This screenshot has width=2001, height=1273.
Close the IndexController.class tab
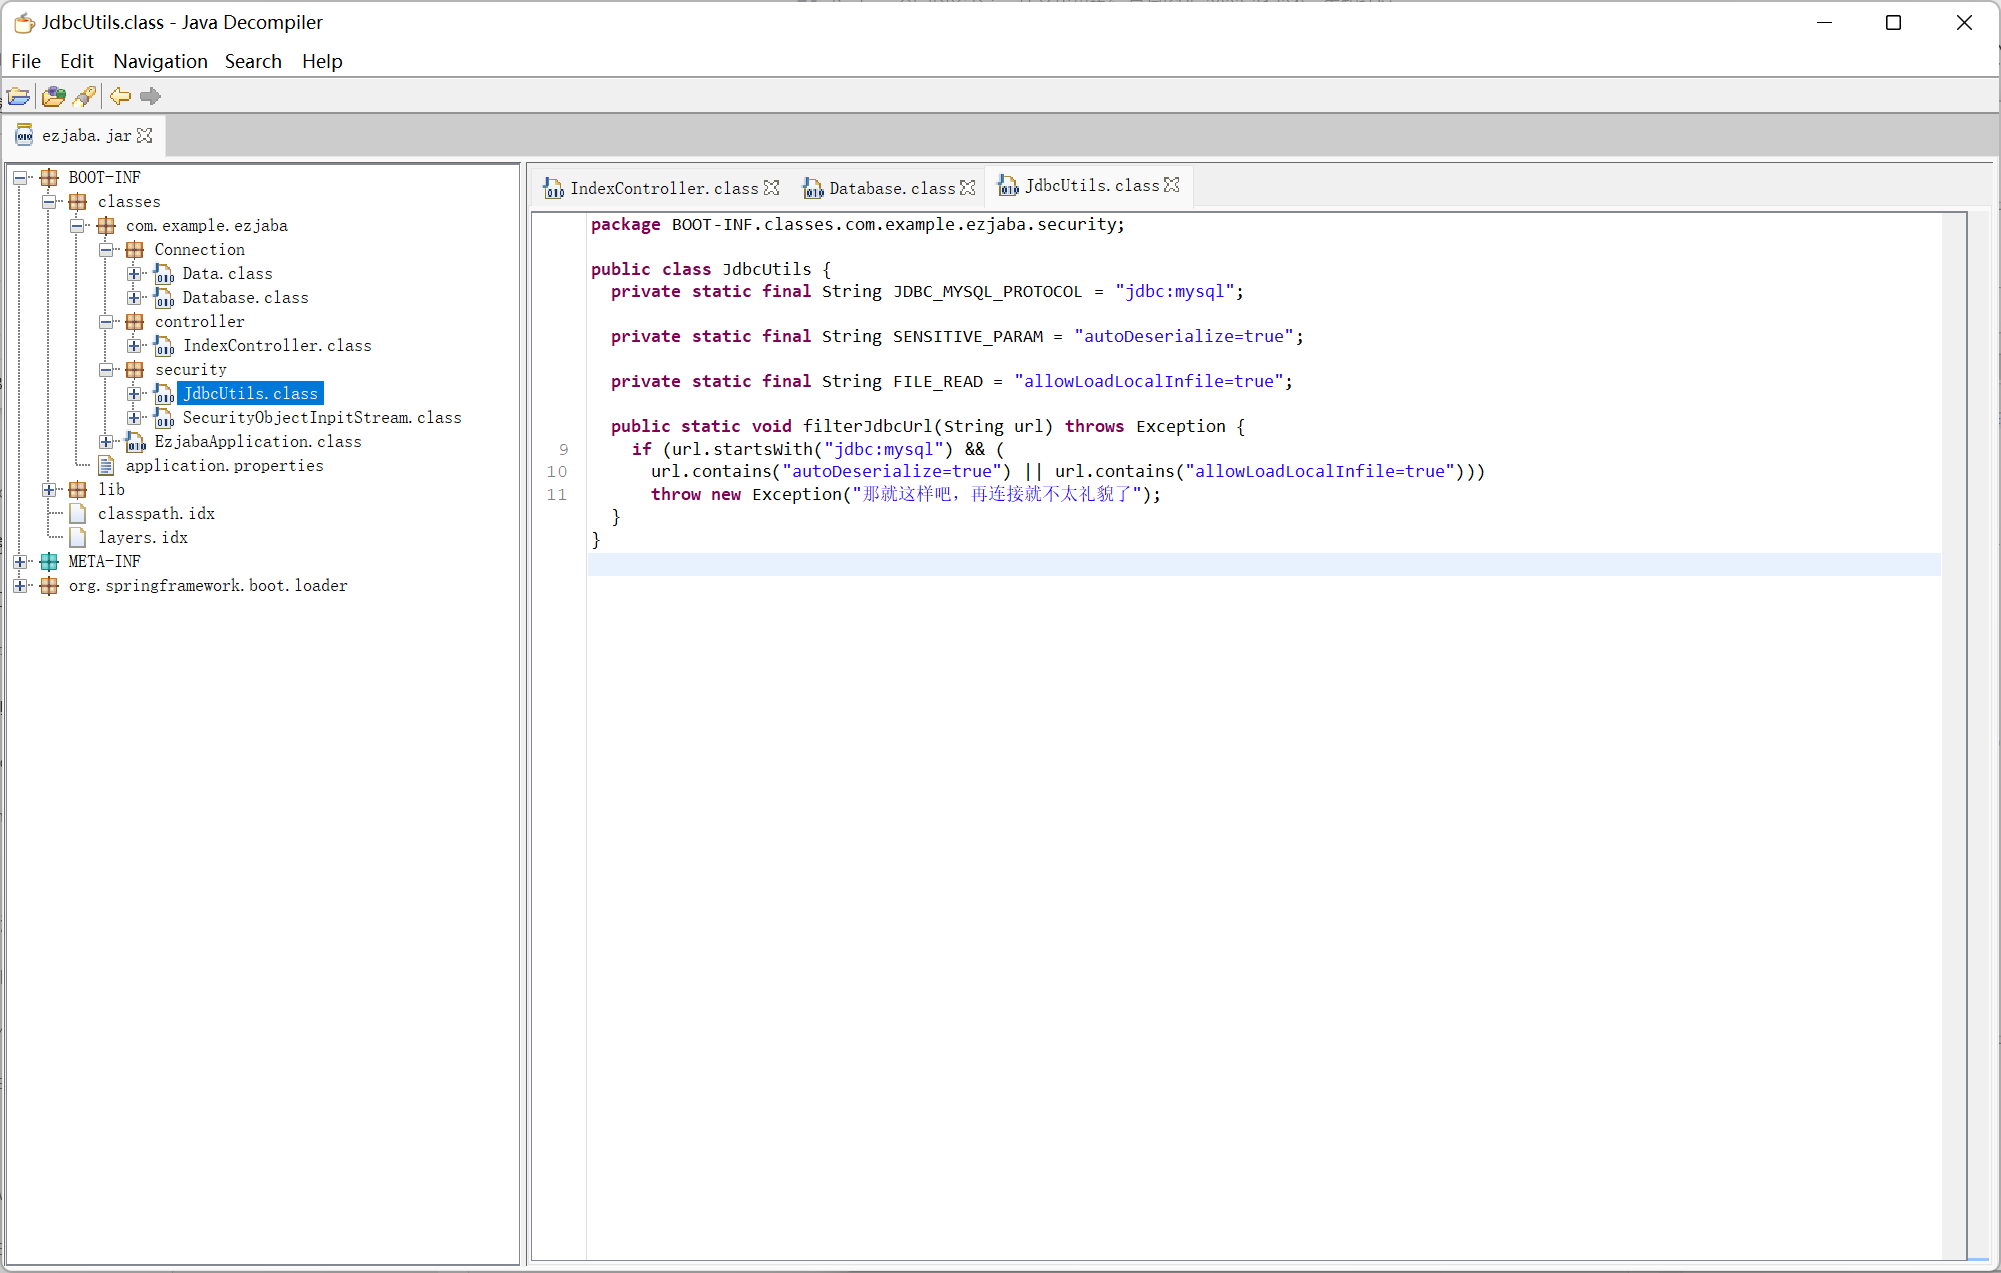pyautogui.click(x=771, y=188)
